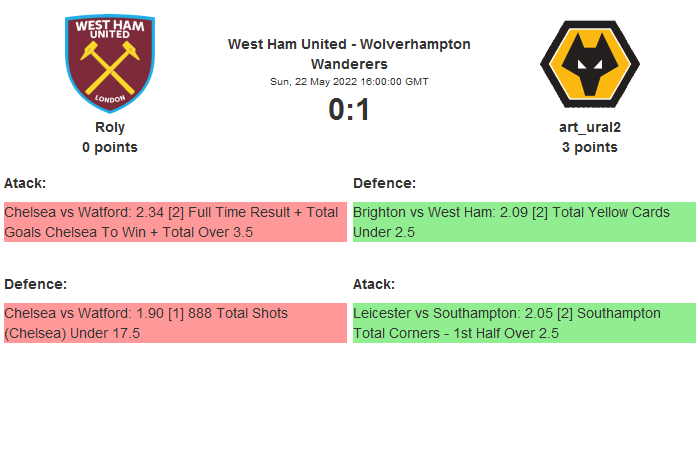Click the Wanderers line of the match title
700x460 pixels.
(x=349, y=63)
